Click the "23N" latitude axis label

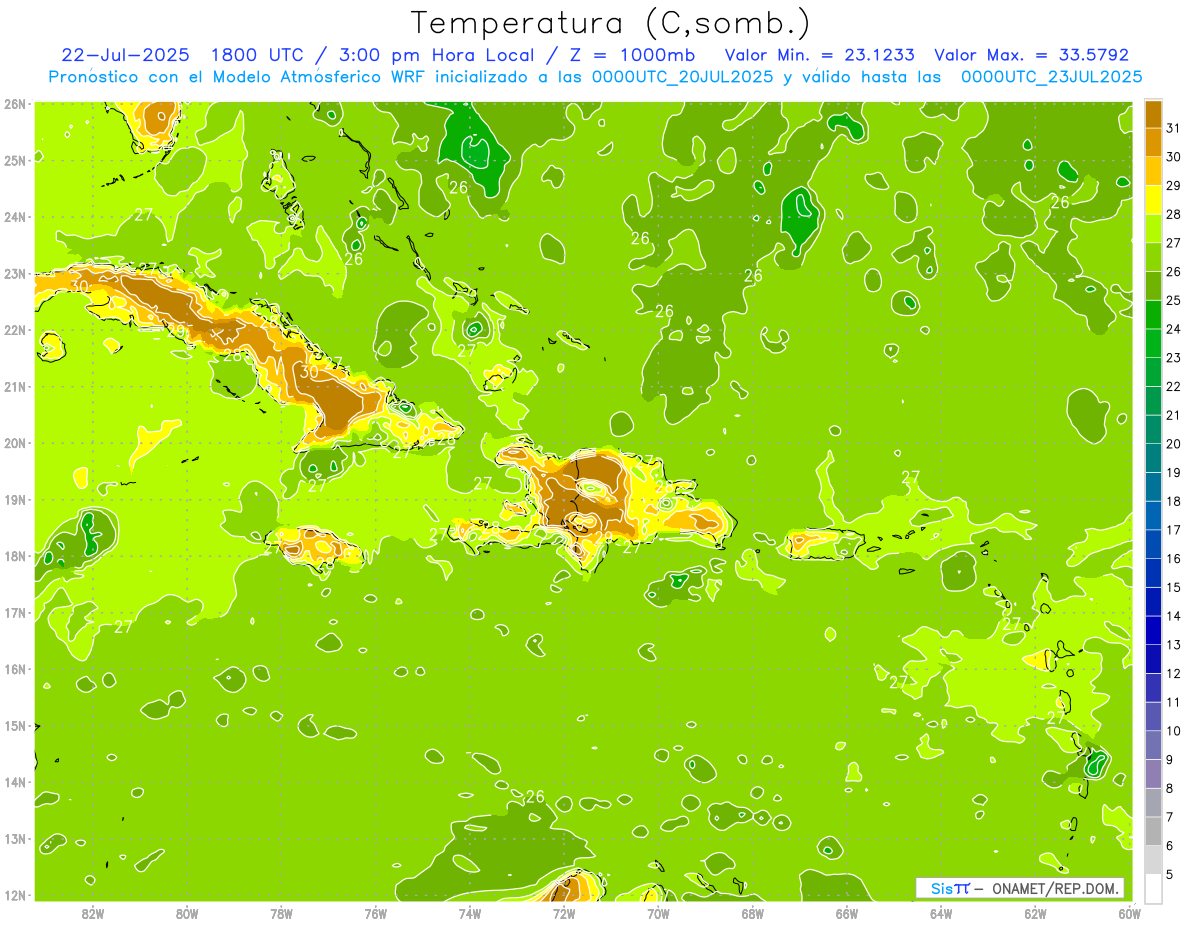tap(14, 273)
